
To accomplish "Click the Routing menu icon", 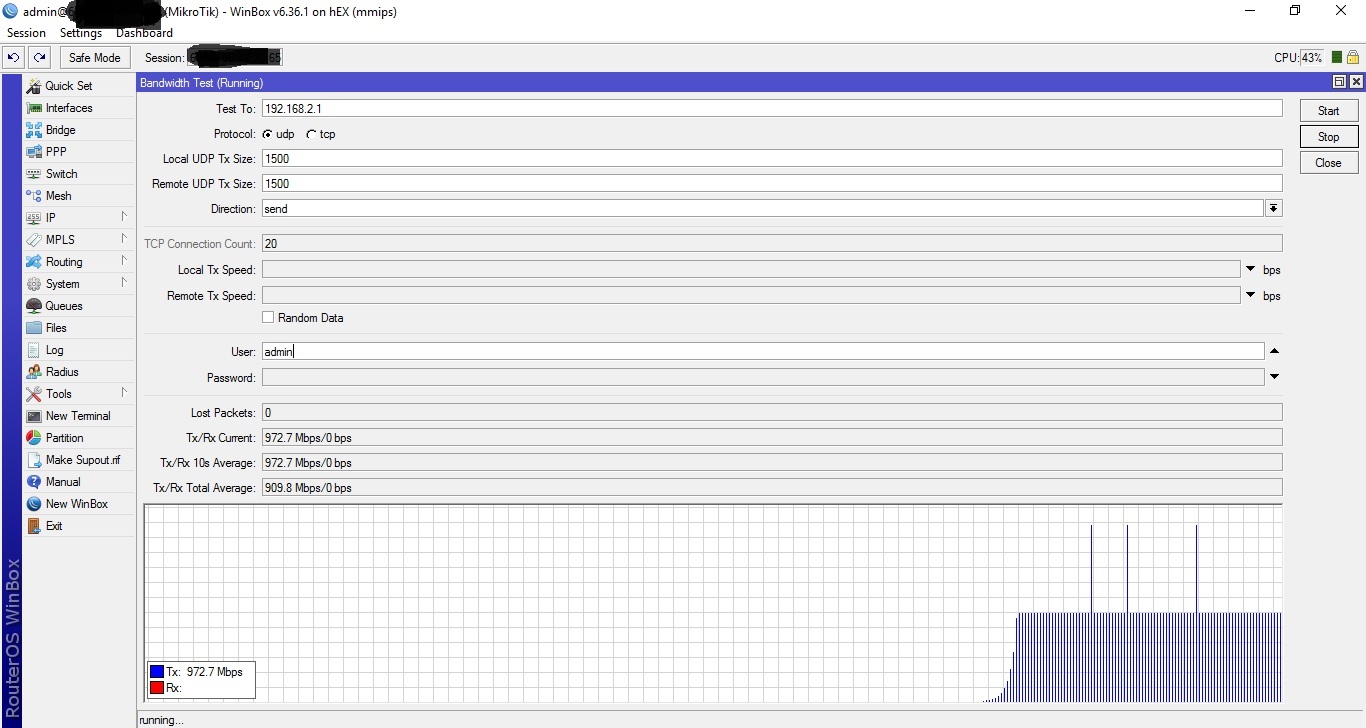I will (x=34, y=262).
